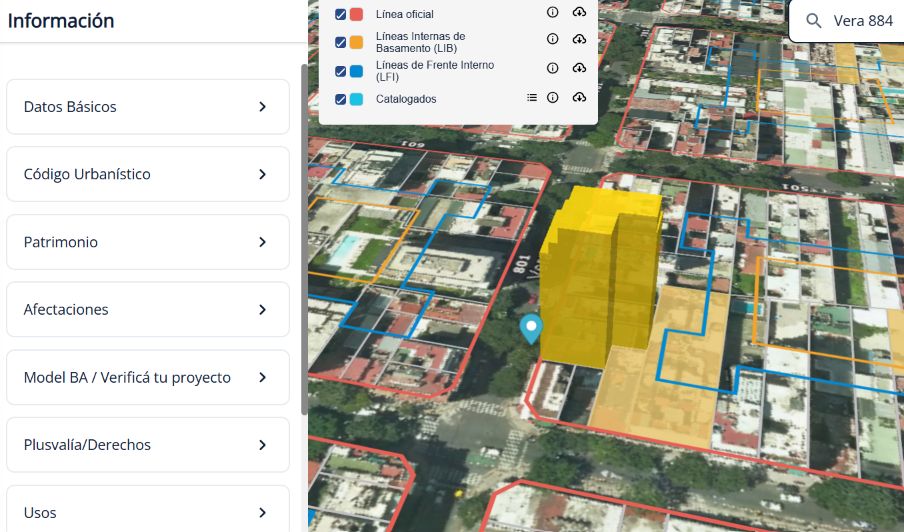
Task: Select the yellow 3D building volume
Action: [x=600, y=277]
